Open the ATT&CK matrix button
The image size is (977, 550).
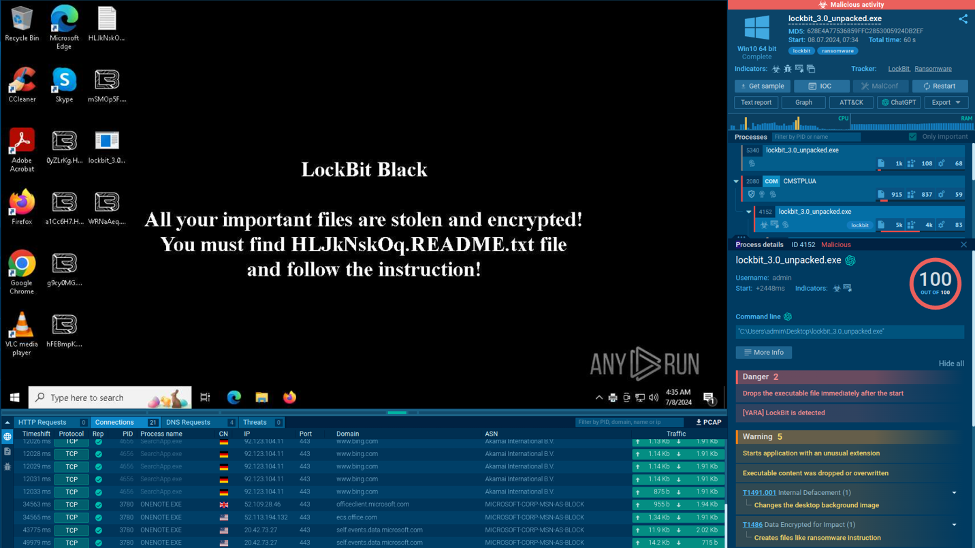[851, 103]
